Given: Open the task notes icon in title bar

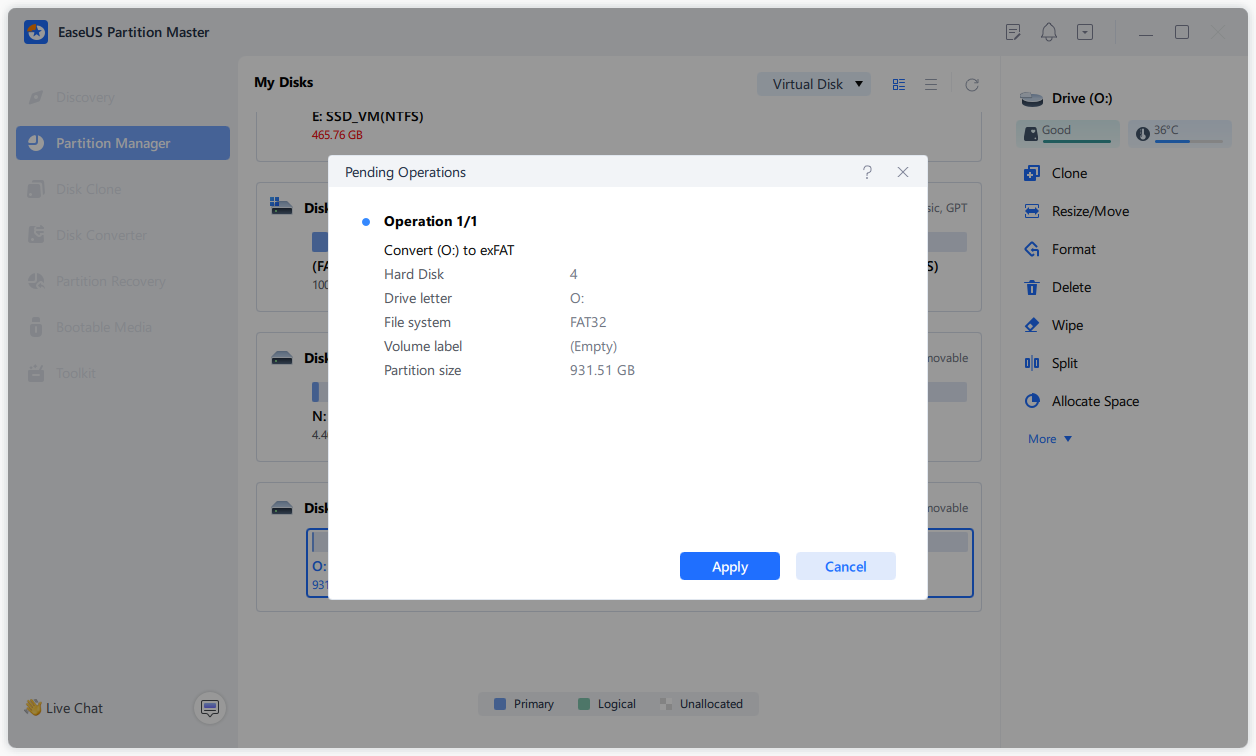Looking at the screenshot, I should coord(1013,32).
